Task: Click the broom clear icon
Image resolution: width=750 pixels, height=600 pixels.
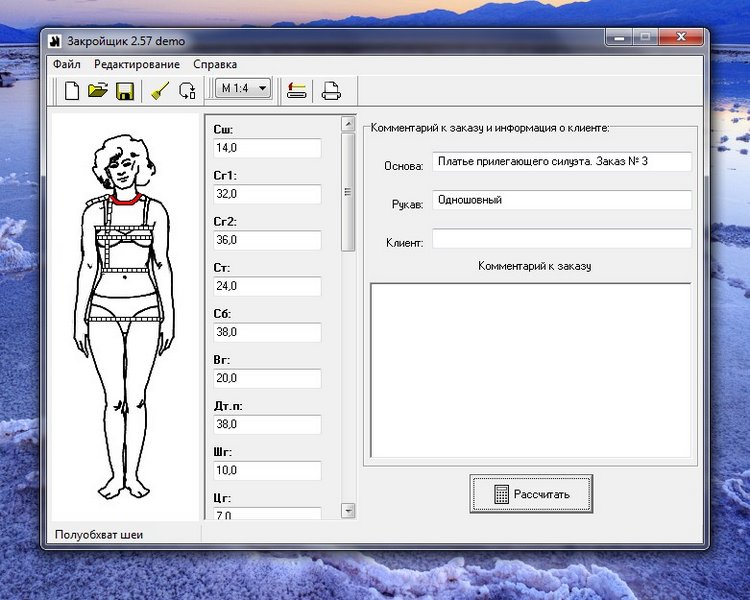Action: click(159, 91)
